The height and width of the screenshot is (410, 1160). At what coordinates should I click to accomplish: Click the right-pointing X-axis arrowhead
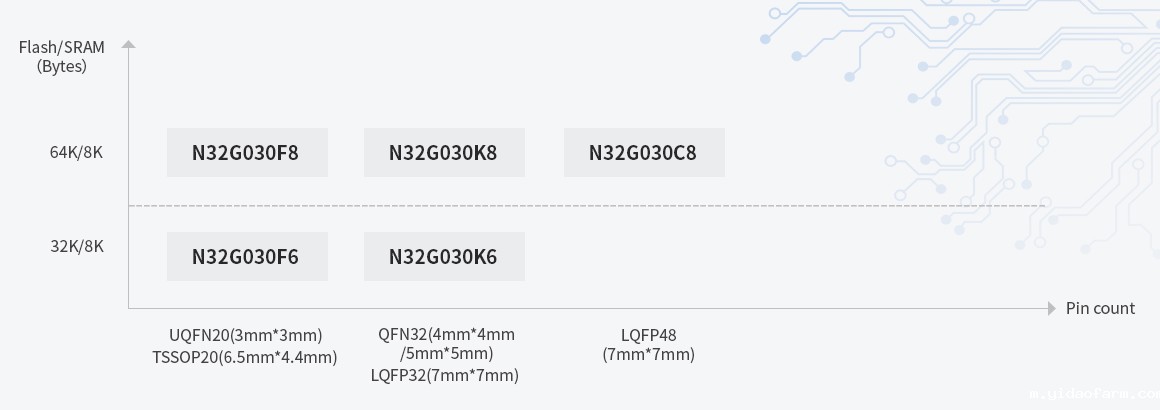1051,308
